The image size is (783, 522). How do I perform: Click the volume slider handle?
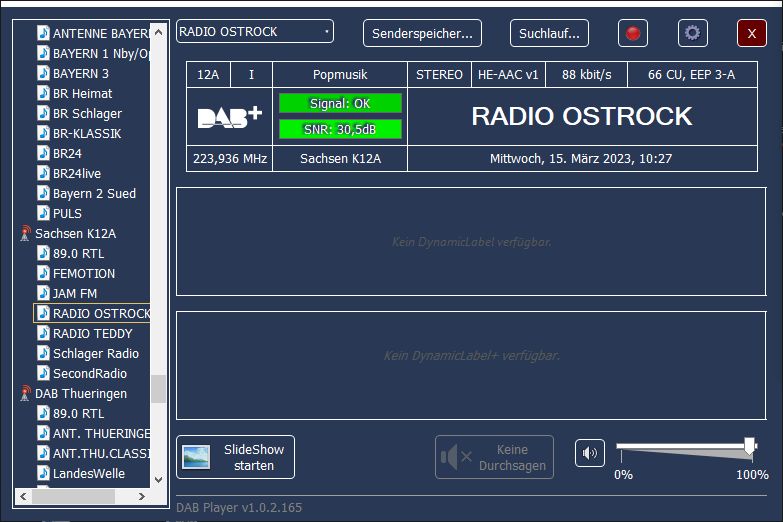[749, 446]
